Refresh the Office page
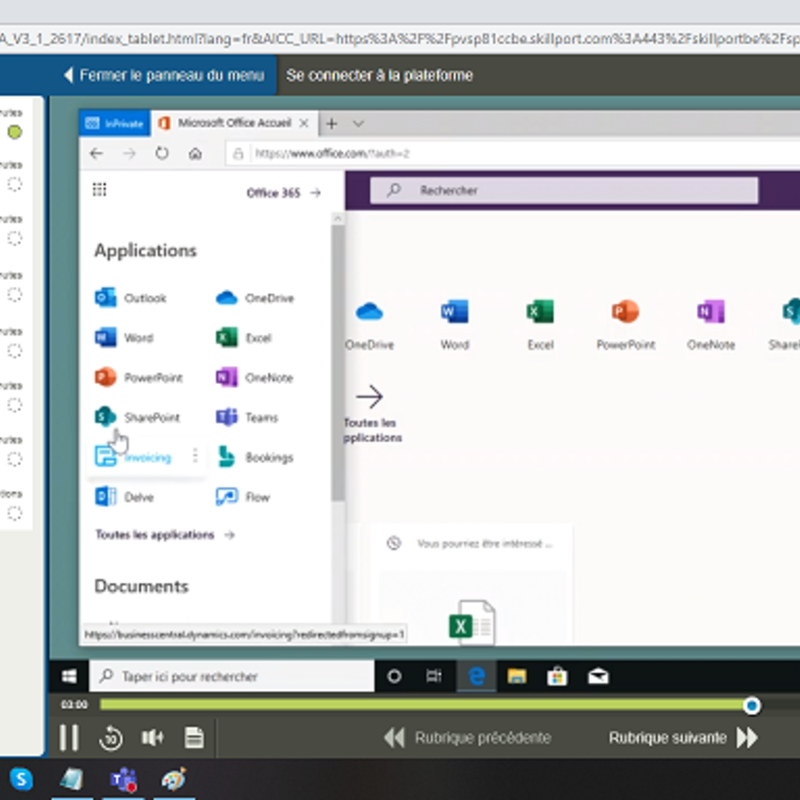800x800 pixels. coord(162,154)
